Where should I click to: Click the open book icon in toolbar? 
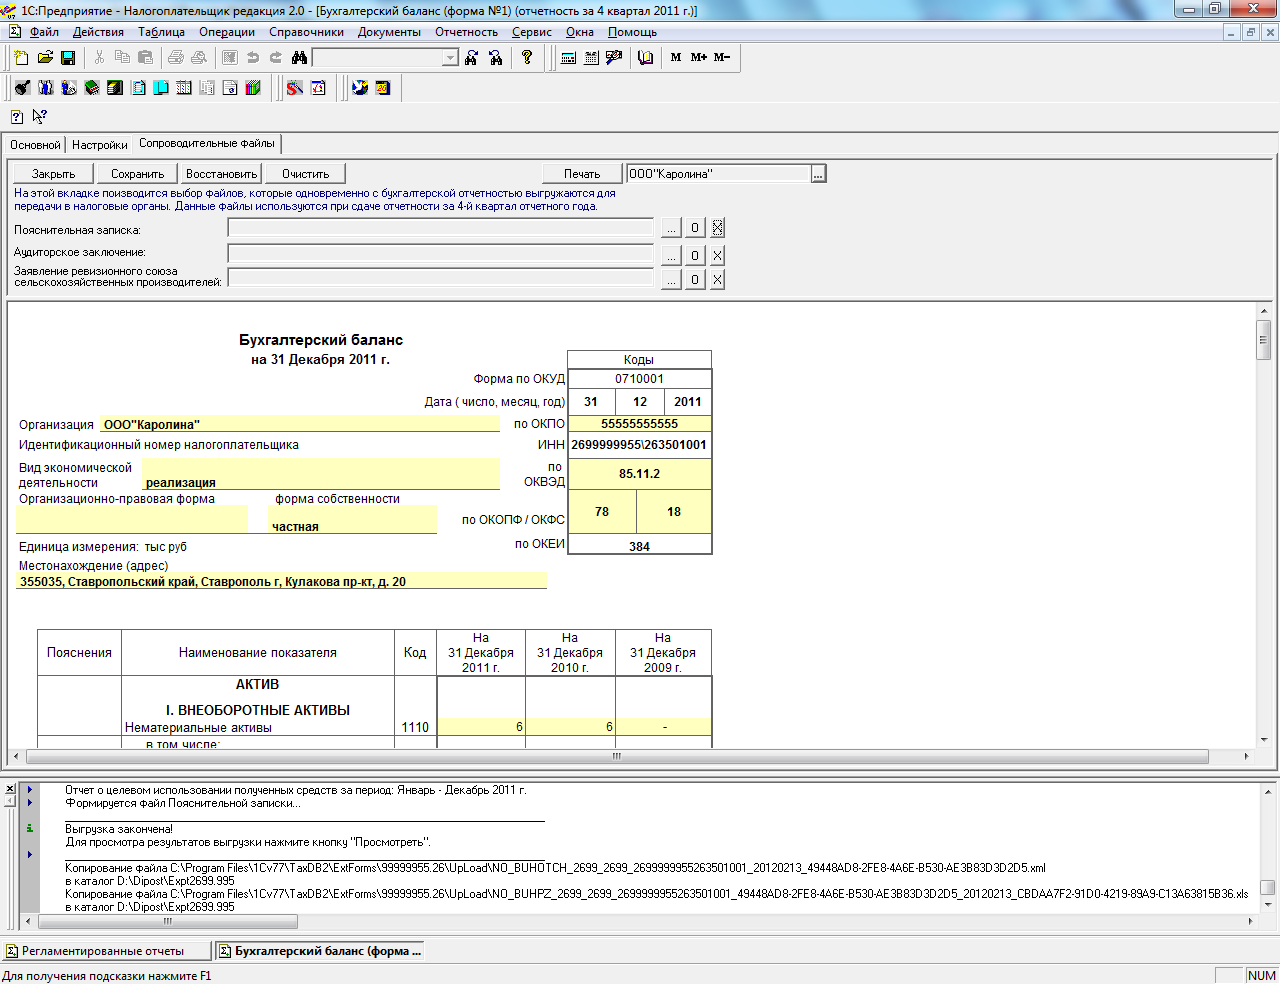point(645,58)
